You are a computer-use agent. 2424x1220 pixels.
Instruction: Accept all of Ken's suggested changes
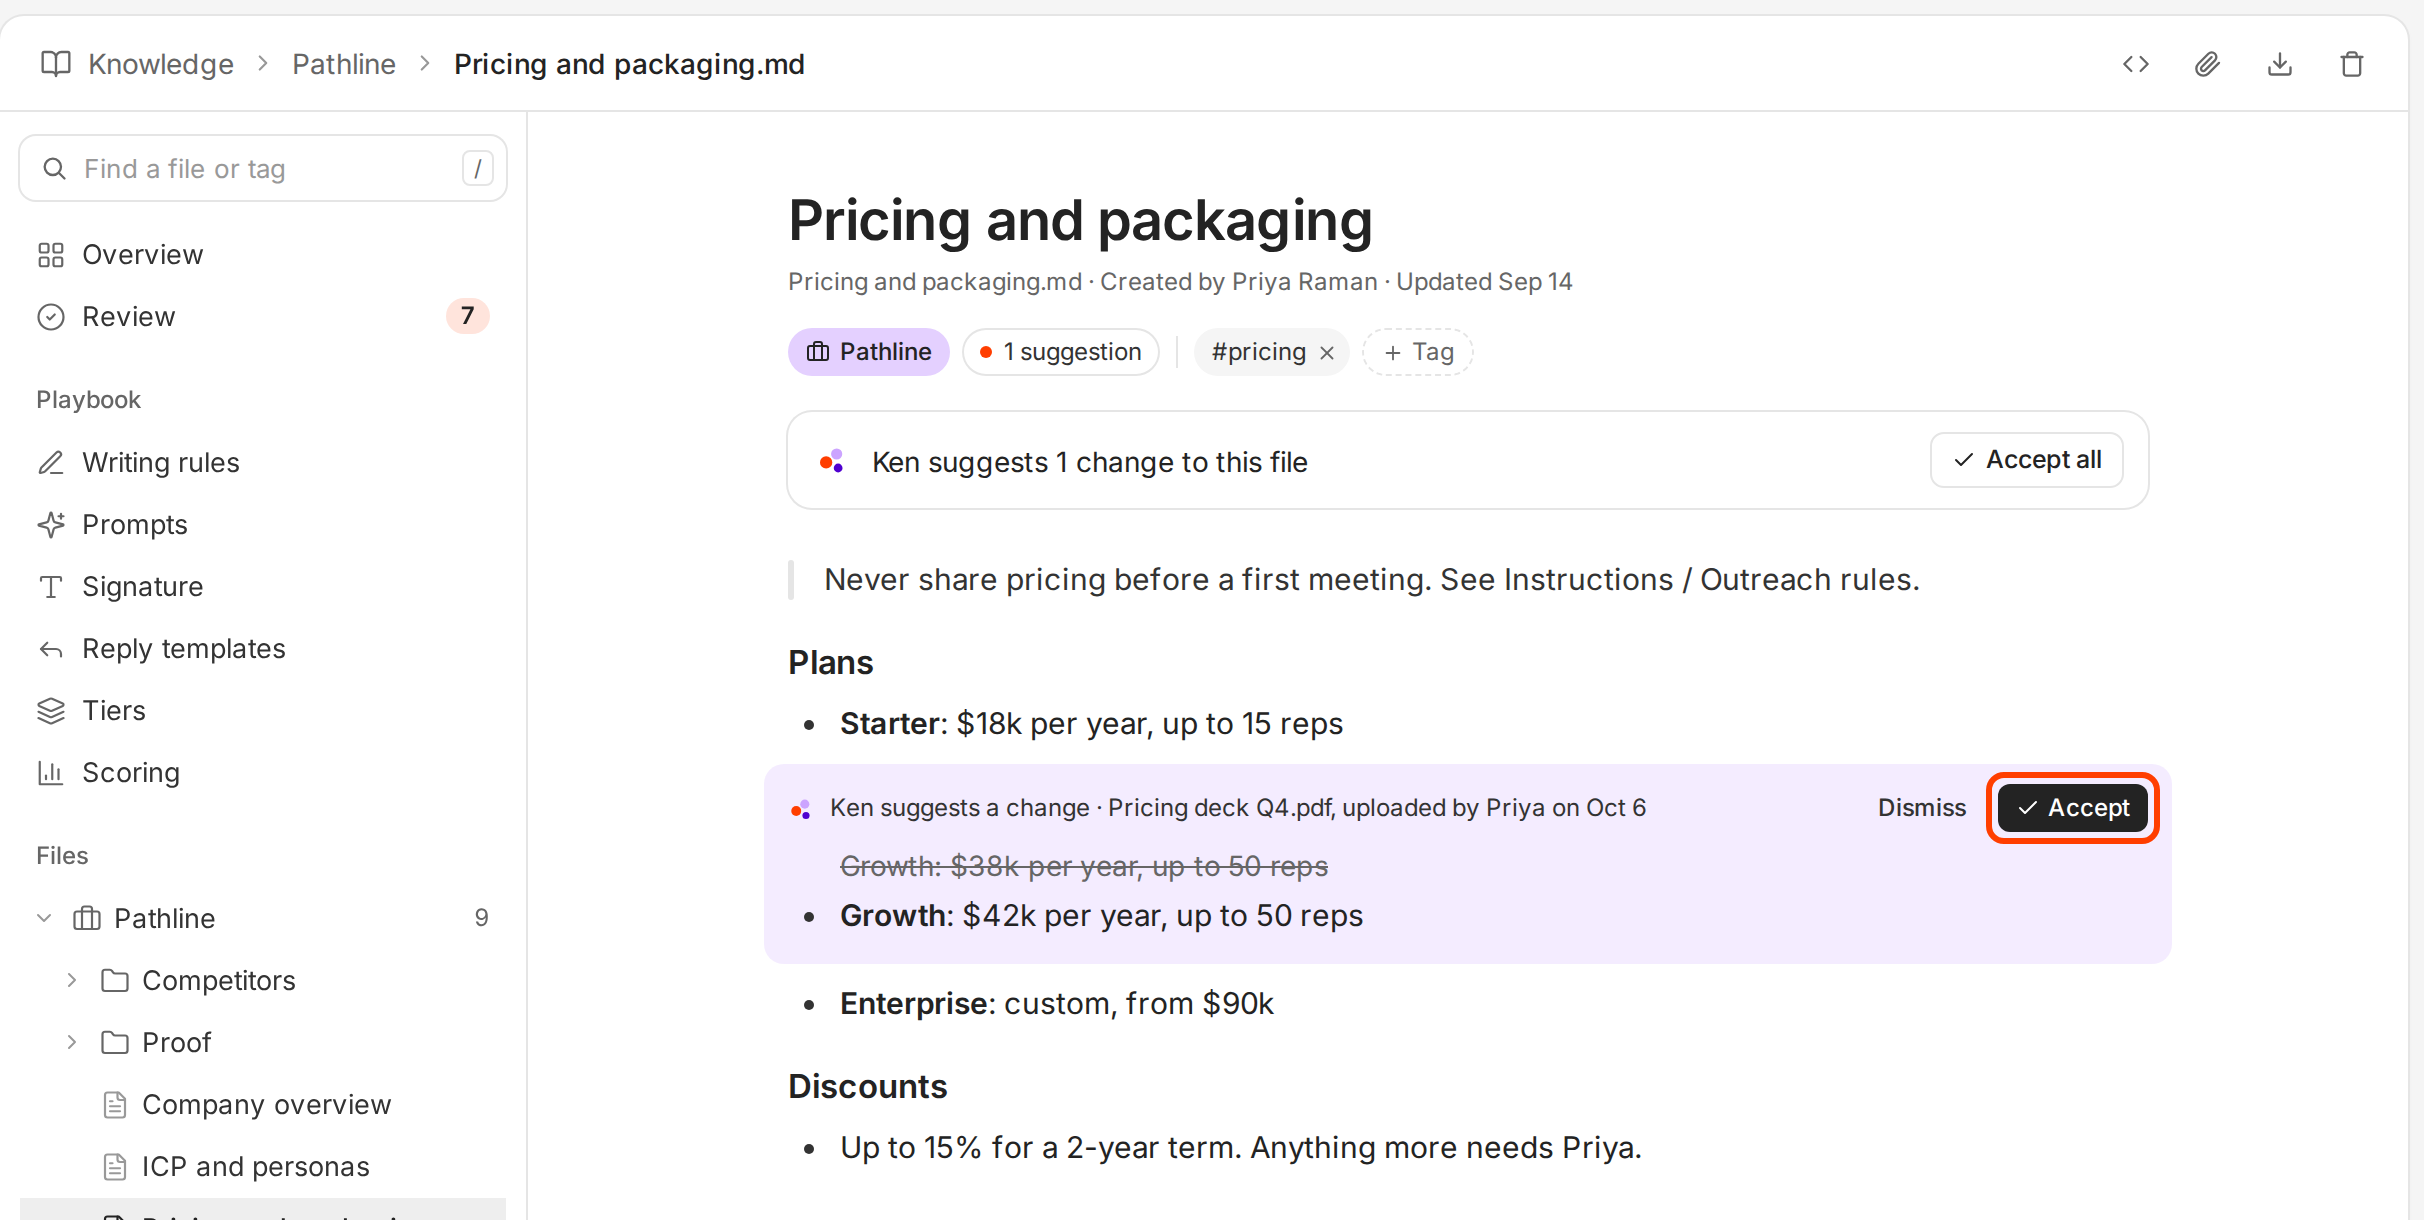pyautogui.click(x=2027, y=460)
